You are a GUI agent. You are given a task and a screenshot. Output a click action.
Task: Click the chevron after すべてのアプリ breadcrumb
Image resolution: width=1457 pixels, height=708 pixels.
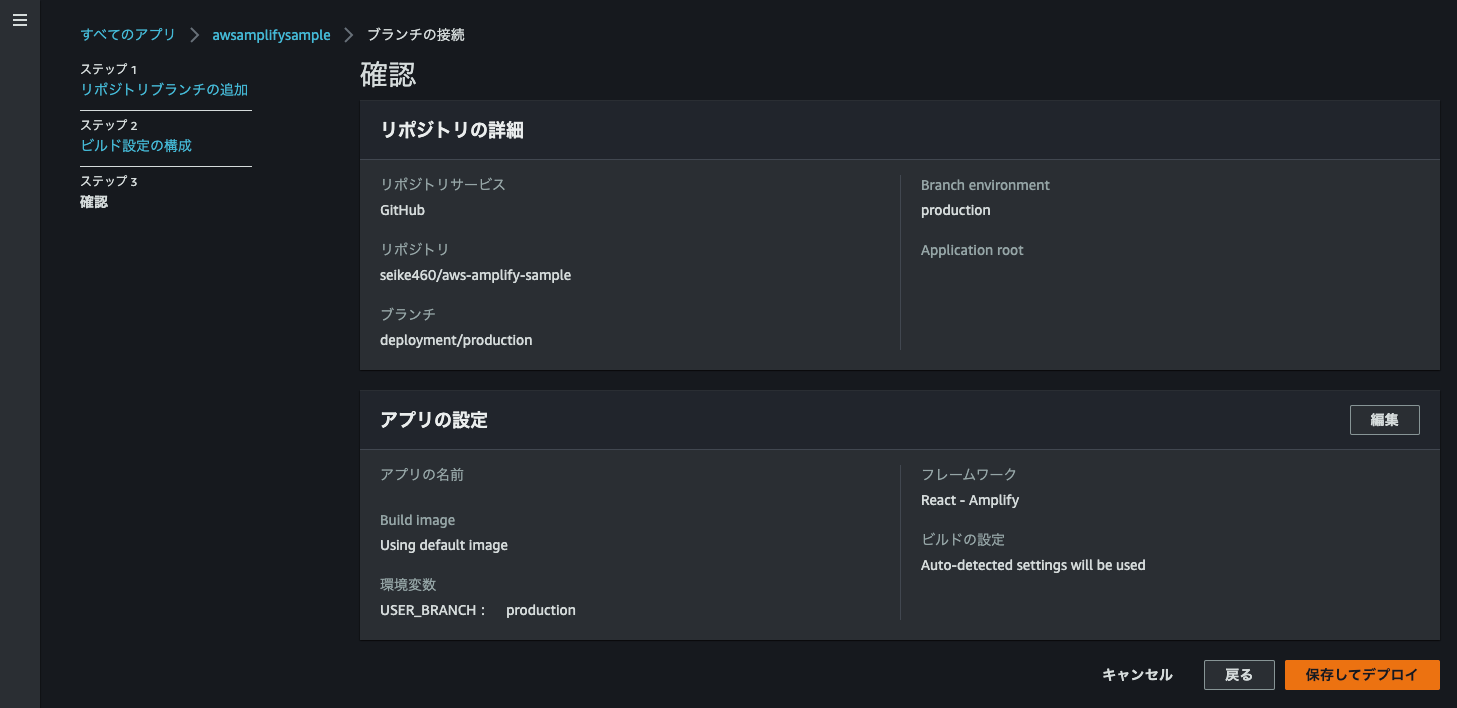click(x=195, y=35)
